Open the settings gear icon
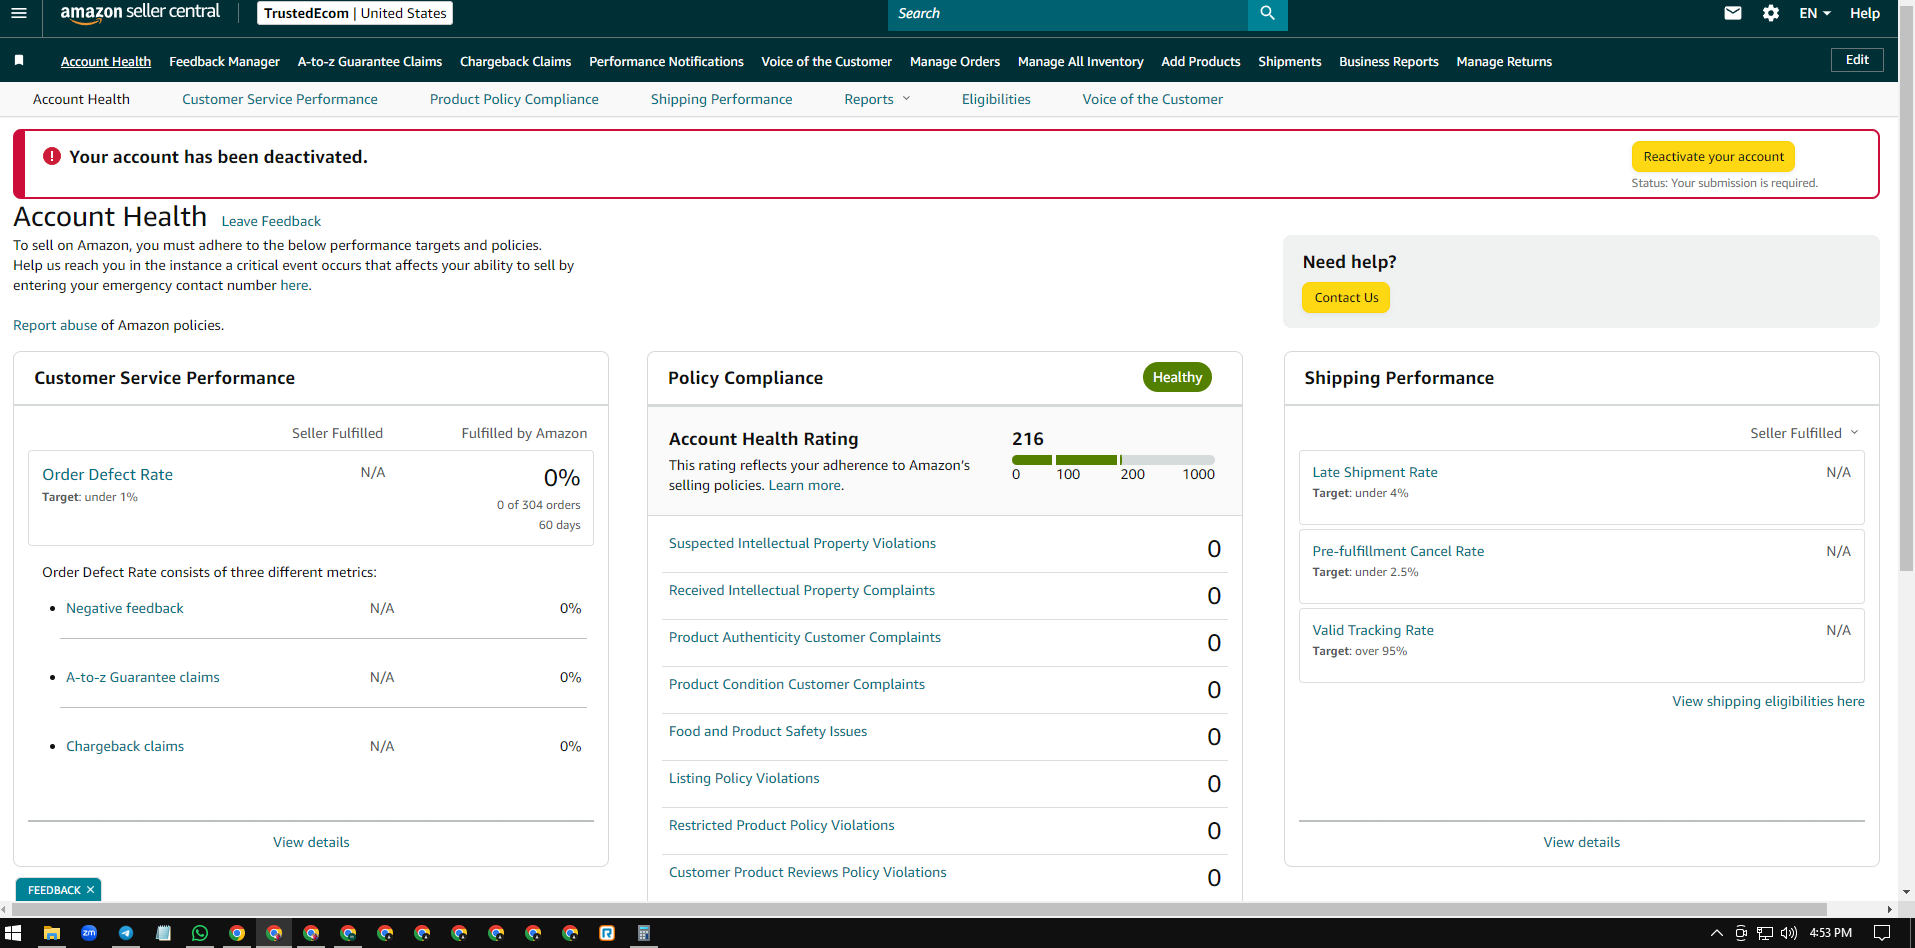This screenshot has width=1915, height=948. point(1771,13)
